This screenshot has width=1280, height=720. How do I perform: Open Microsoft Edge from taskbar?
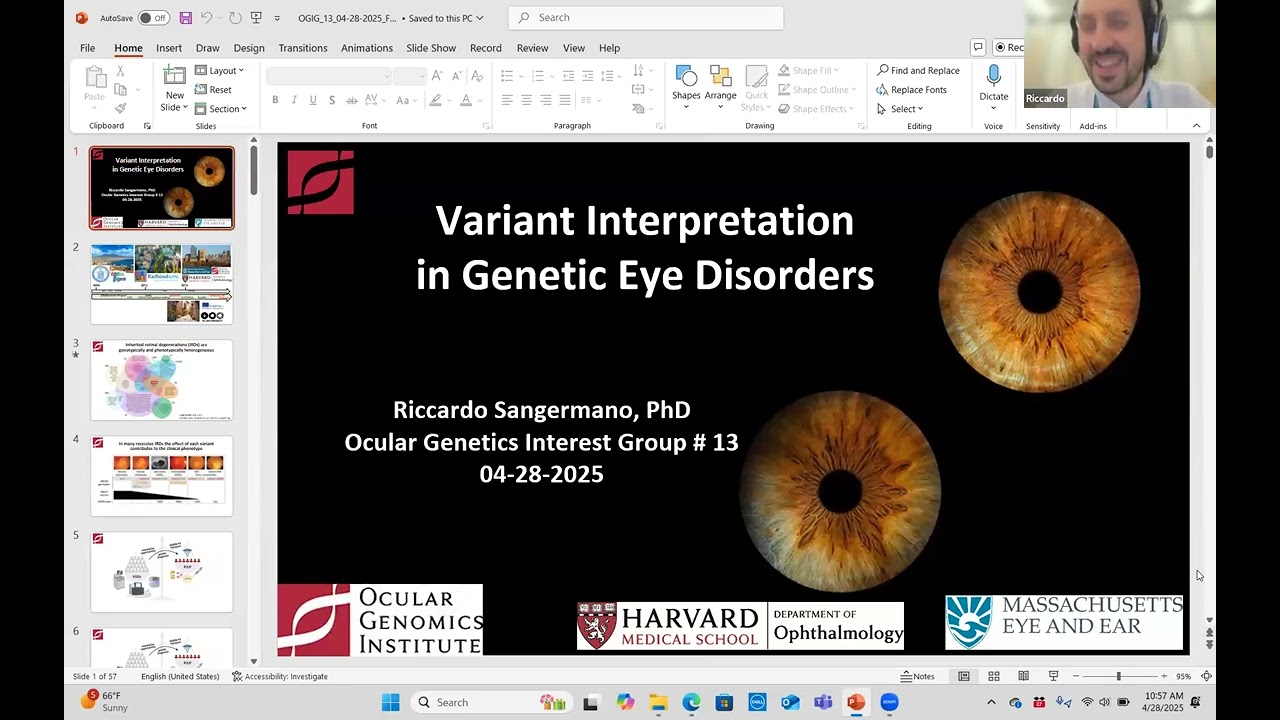click(x=691, y=702)
